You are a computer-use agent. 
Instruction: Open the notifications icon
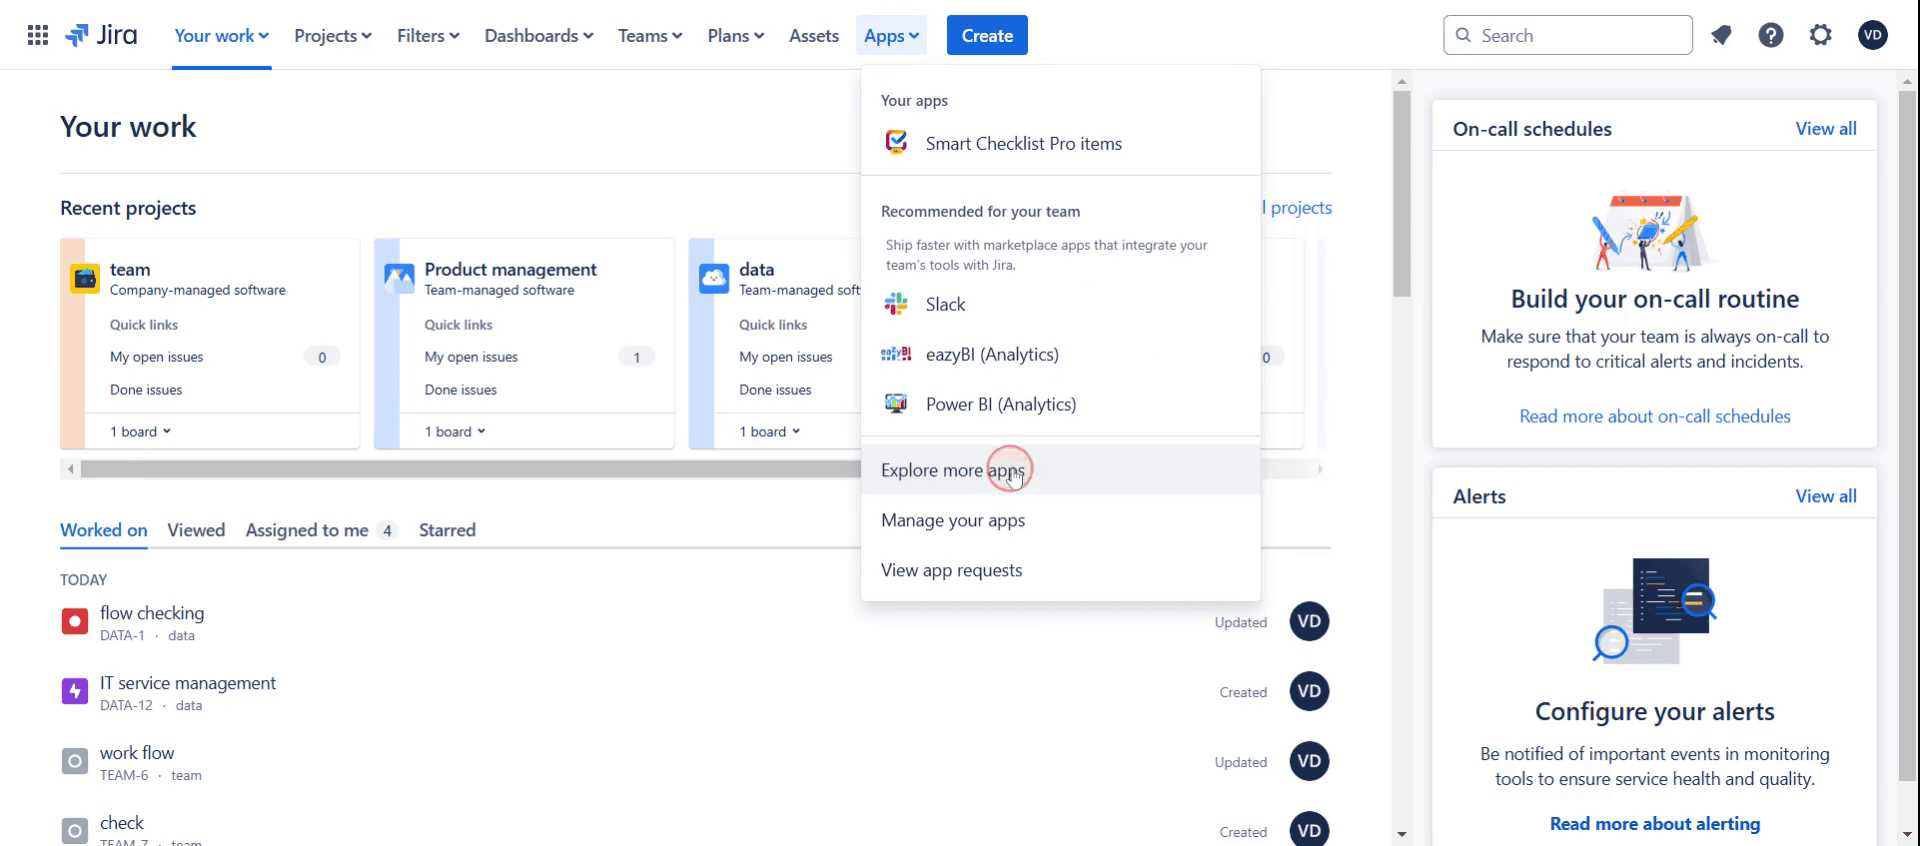pyautogui.click(x=1721, y=36)
